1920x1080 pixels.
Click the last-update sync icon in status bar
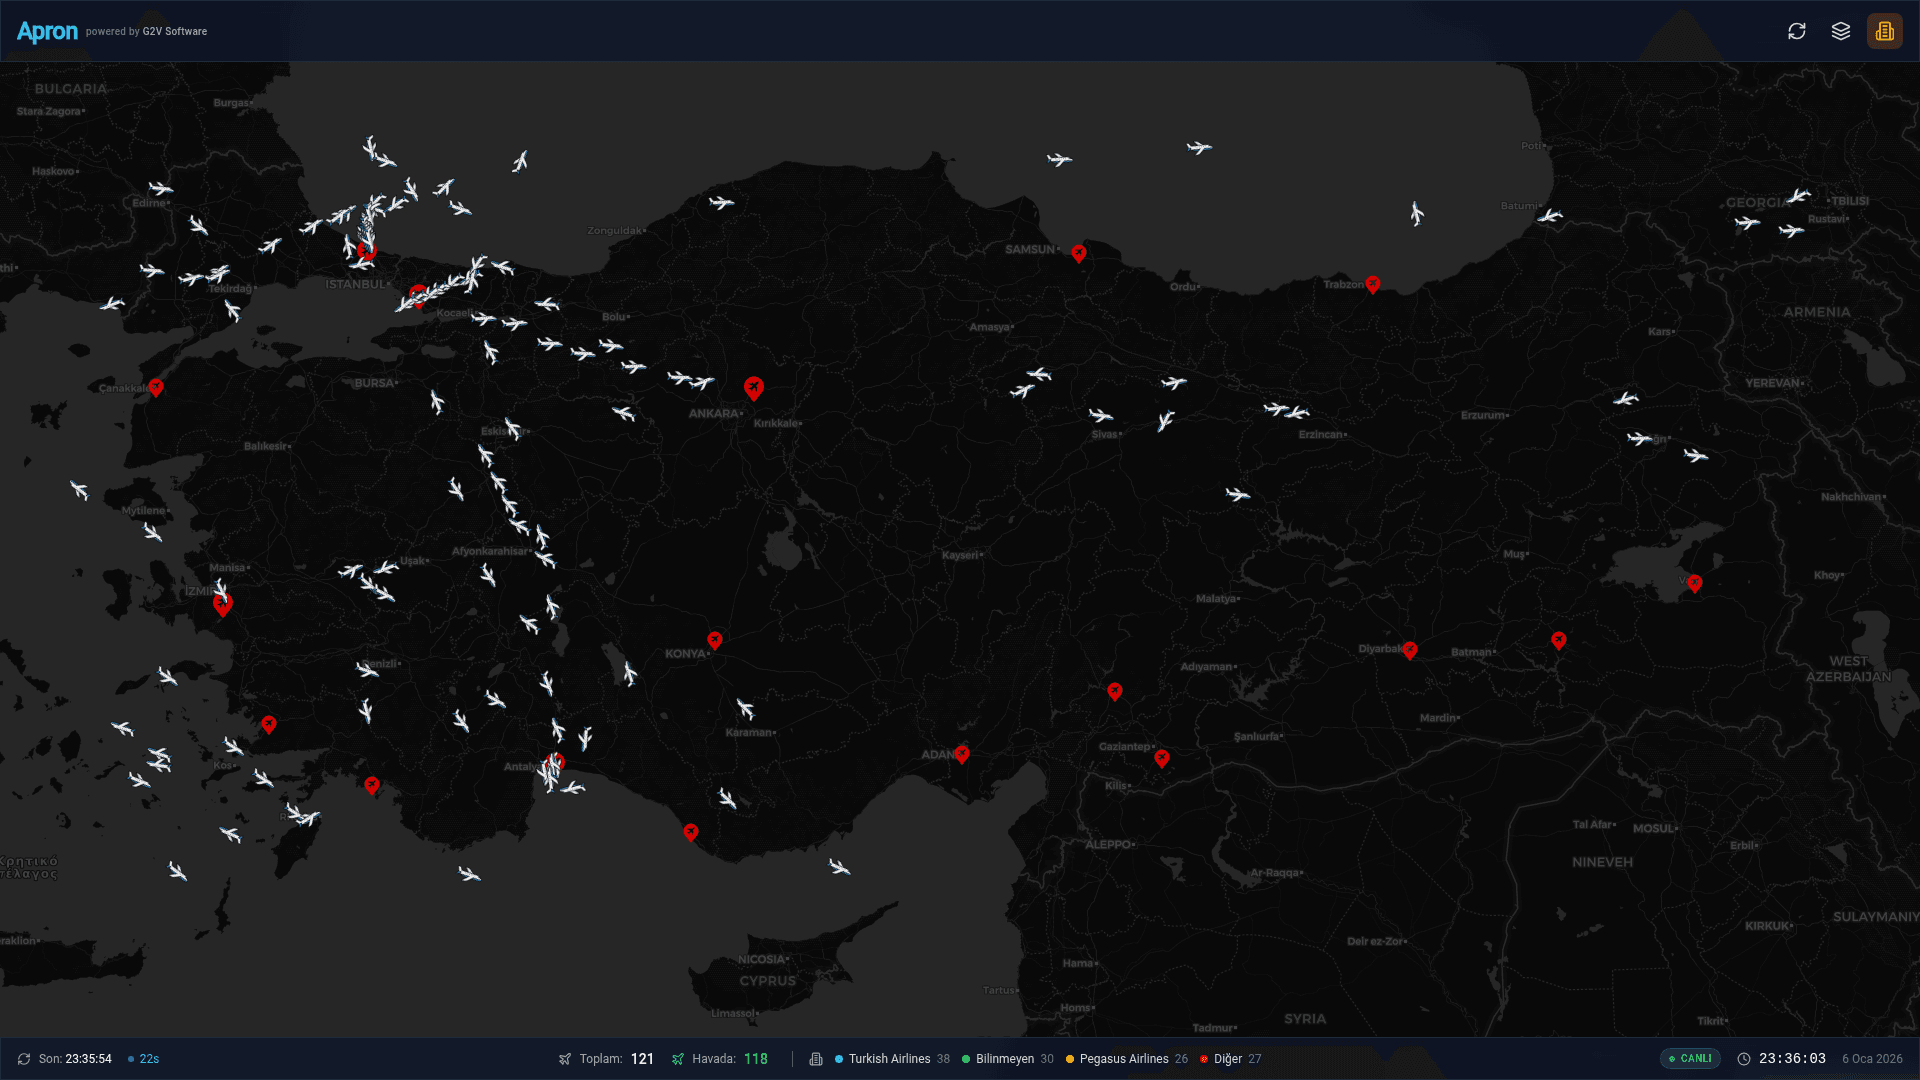[24, 1059]
